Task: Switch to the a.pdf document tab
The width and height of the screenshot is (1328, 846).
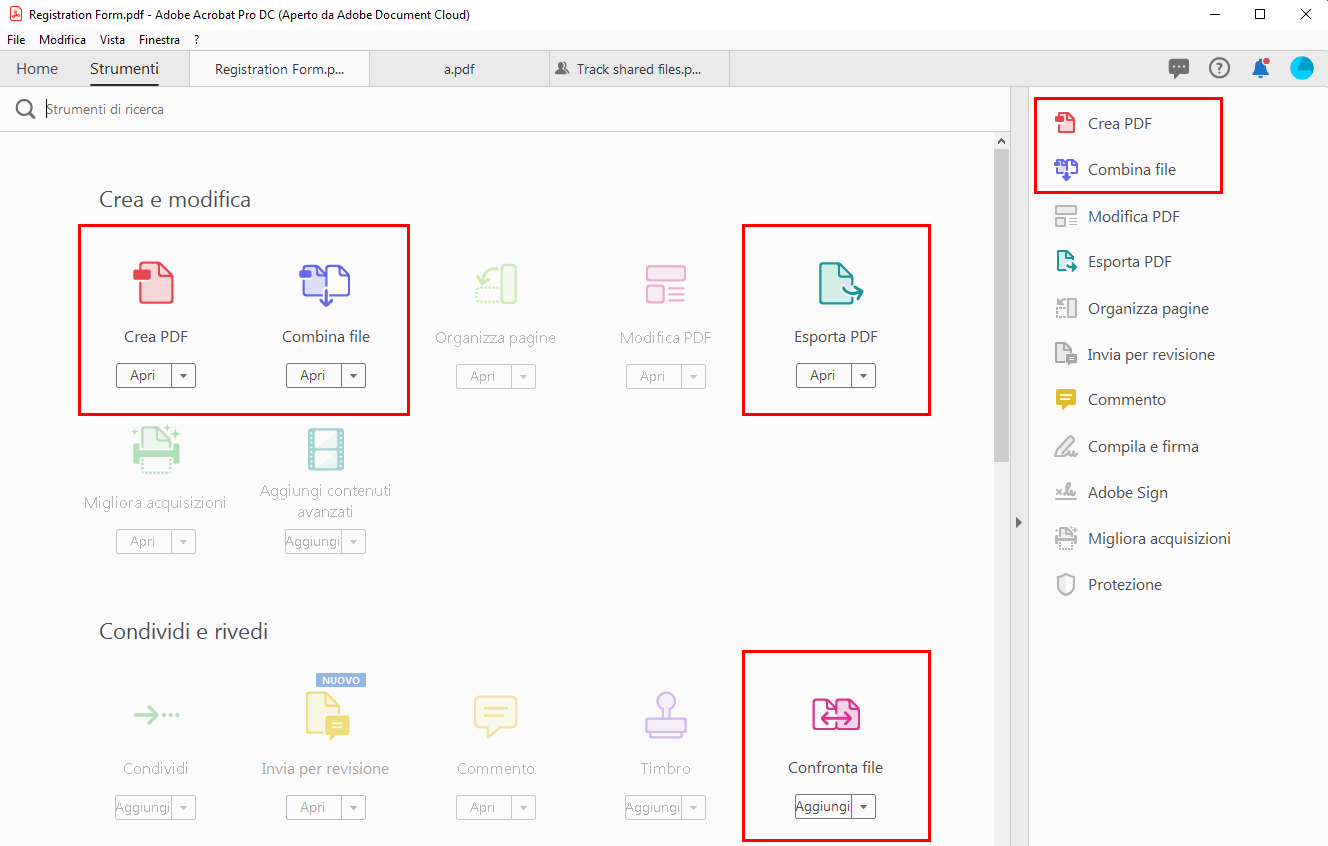Action: (459, 69)
